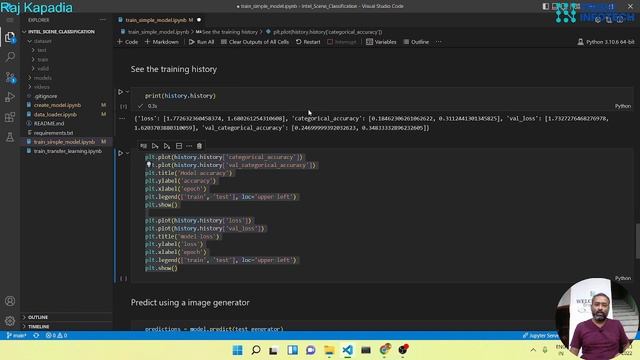The width and height of the screenshot is (640, 360).
Task: Open File Explorer from taskbar
Action: pyautogui.click(x=329, y=350)
